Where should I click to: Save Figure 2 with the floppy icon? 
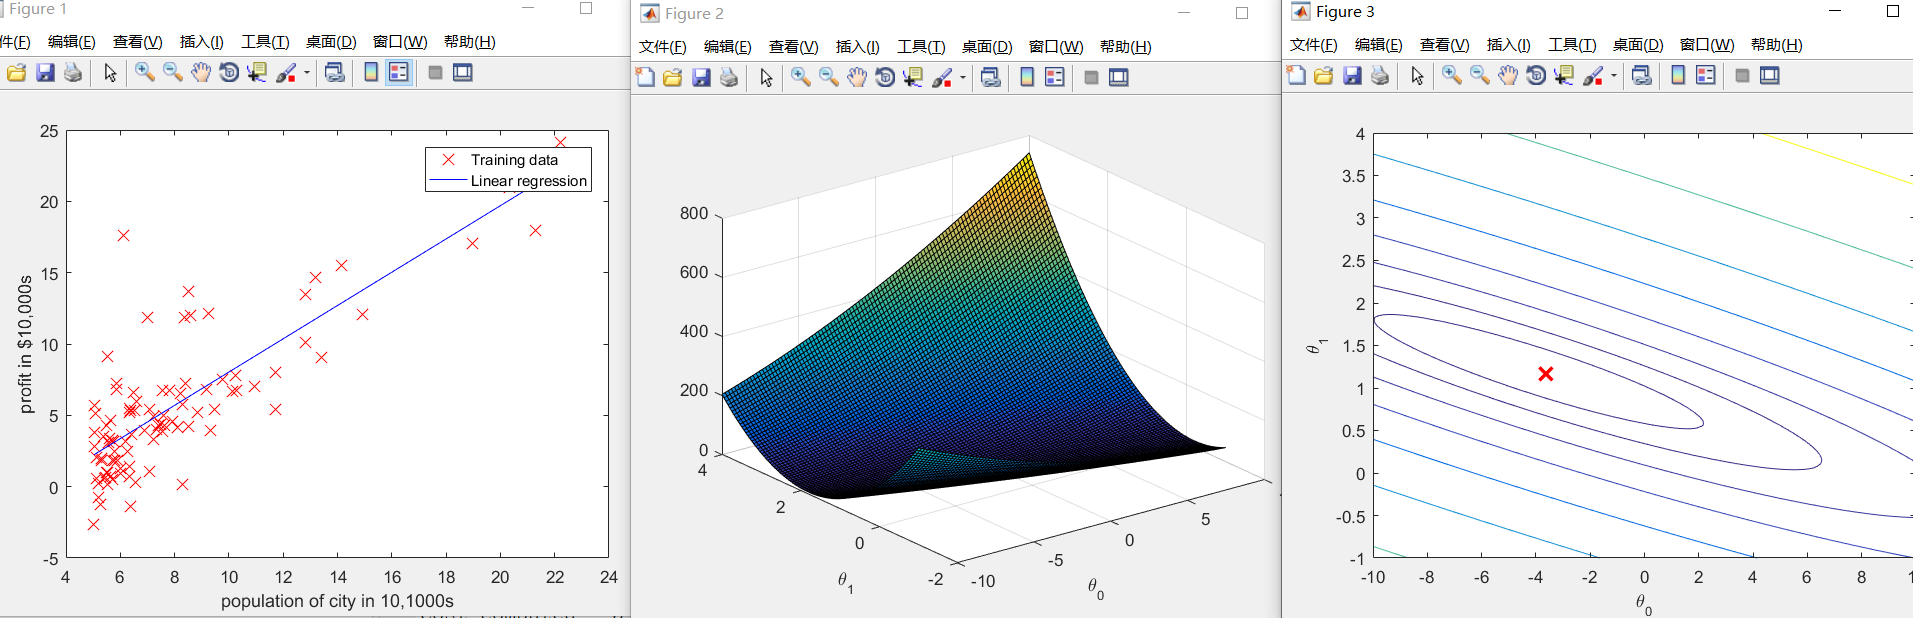(x=701, y=78)
